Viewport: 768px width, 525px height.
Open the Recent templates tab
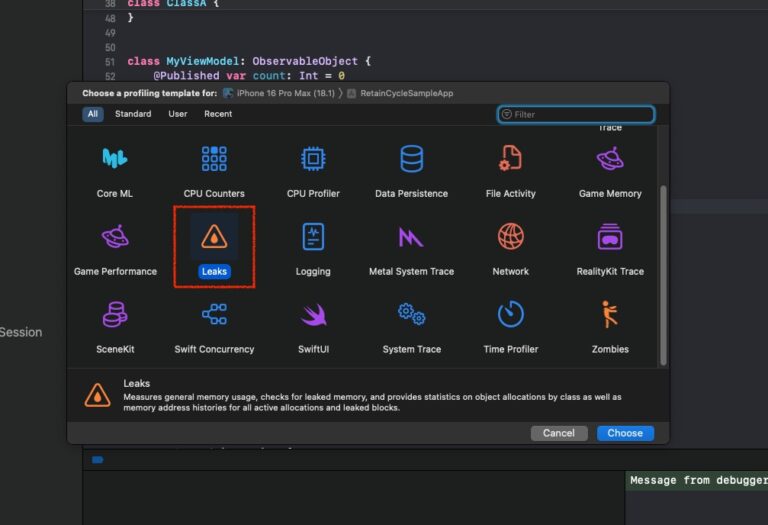(x=218, y=114)
